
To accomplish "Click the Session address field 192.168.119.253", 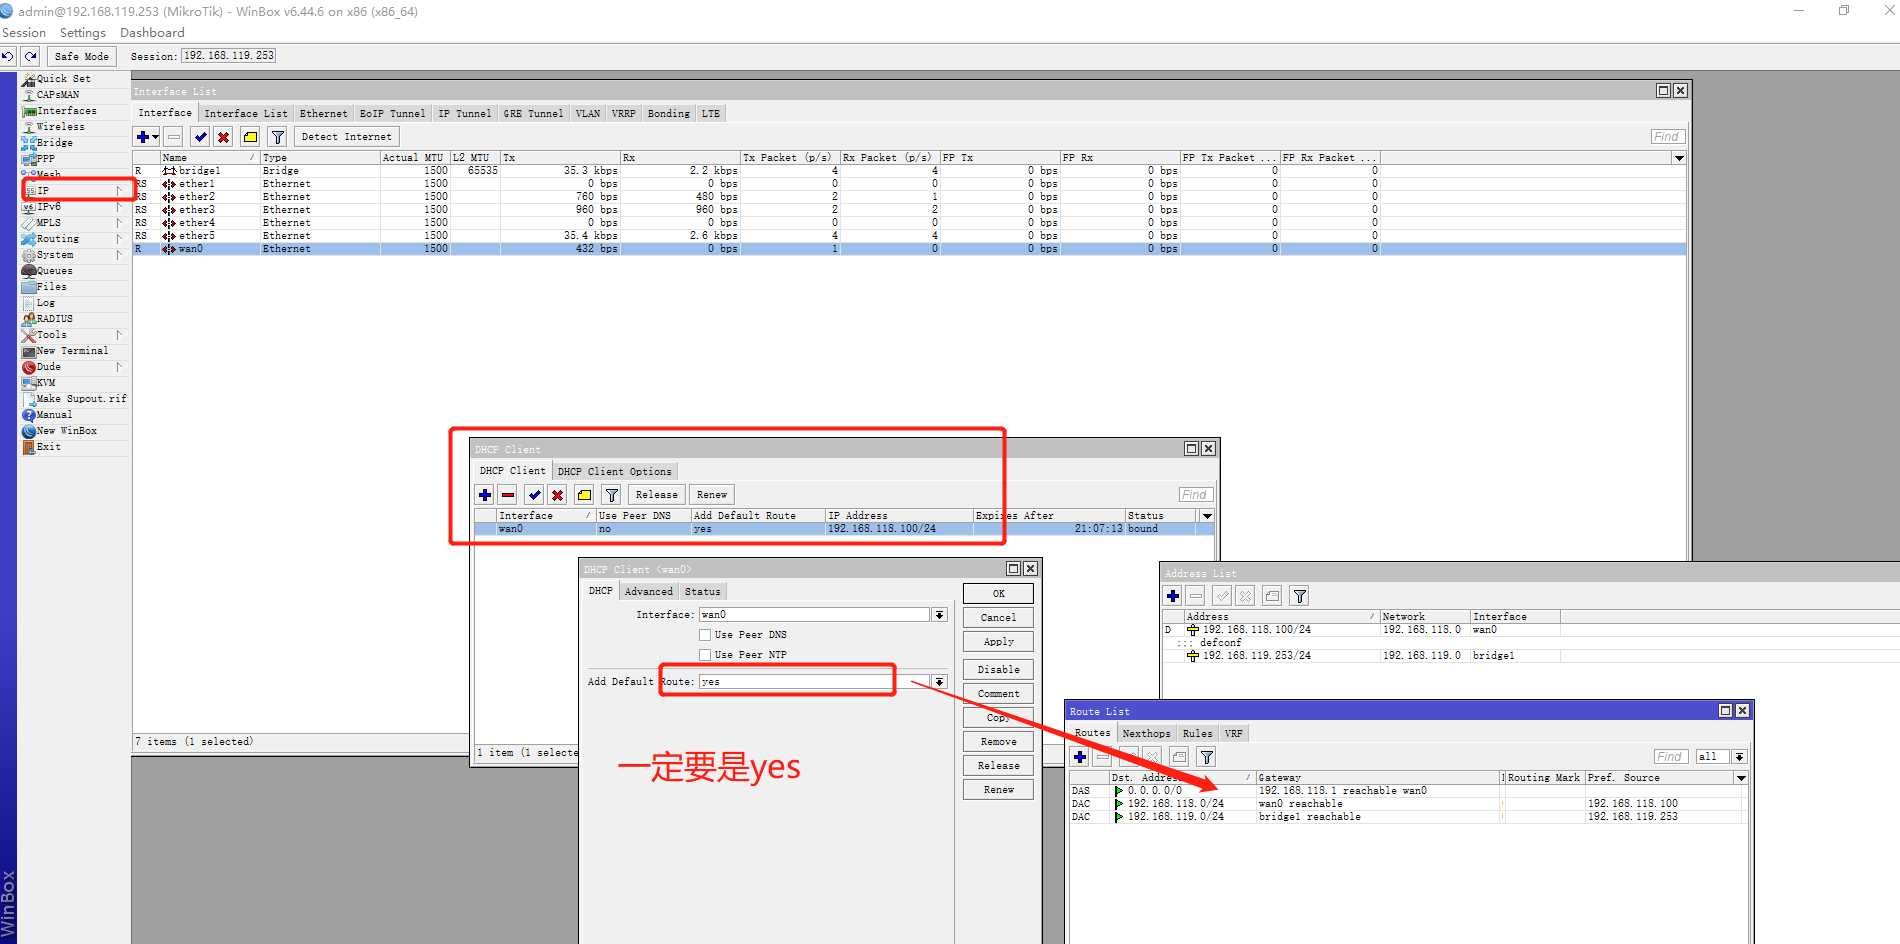I will pos(229,56).
